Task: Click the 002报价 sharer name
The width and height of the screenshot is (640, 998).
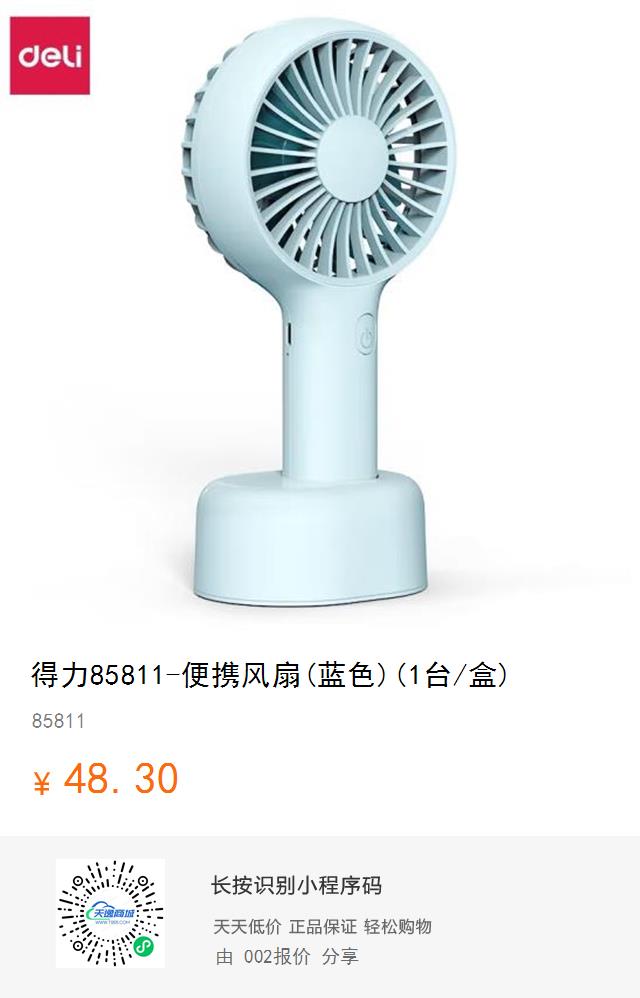Action: [277, 956]
